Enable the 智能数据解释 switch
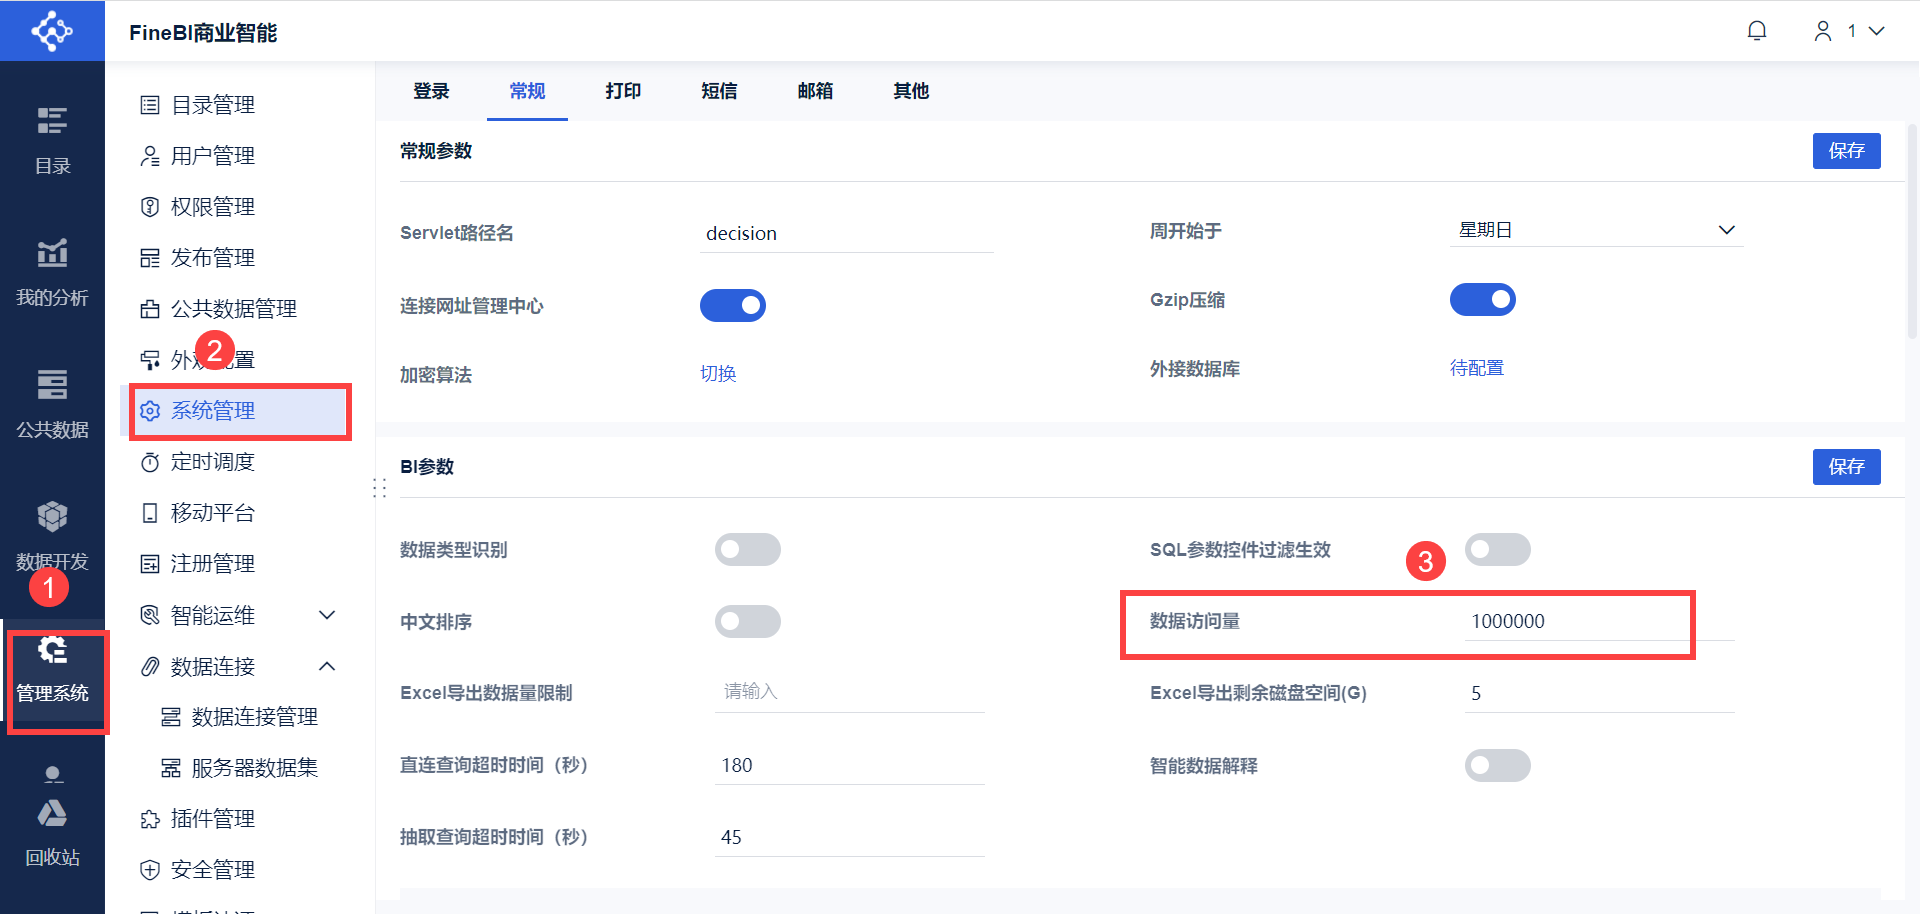This screenshot has width=1920, height=914. [x=1498, y=765]
